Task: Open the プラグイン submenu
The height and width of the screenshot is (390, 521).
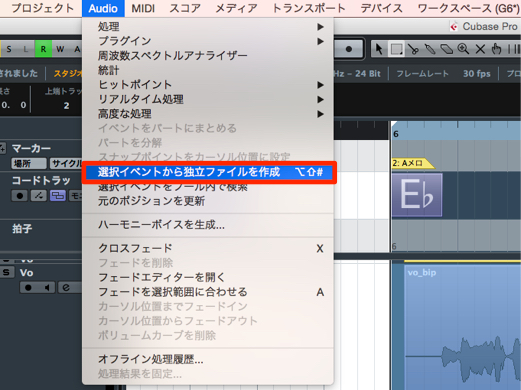Action: pyautogui.click(x=208, y=41)
